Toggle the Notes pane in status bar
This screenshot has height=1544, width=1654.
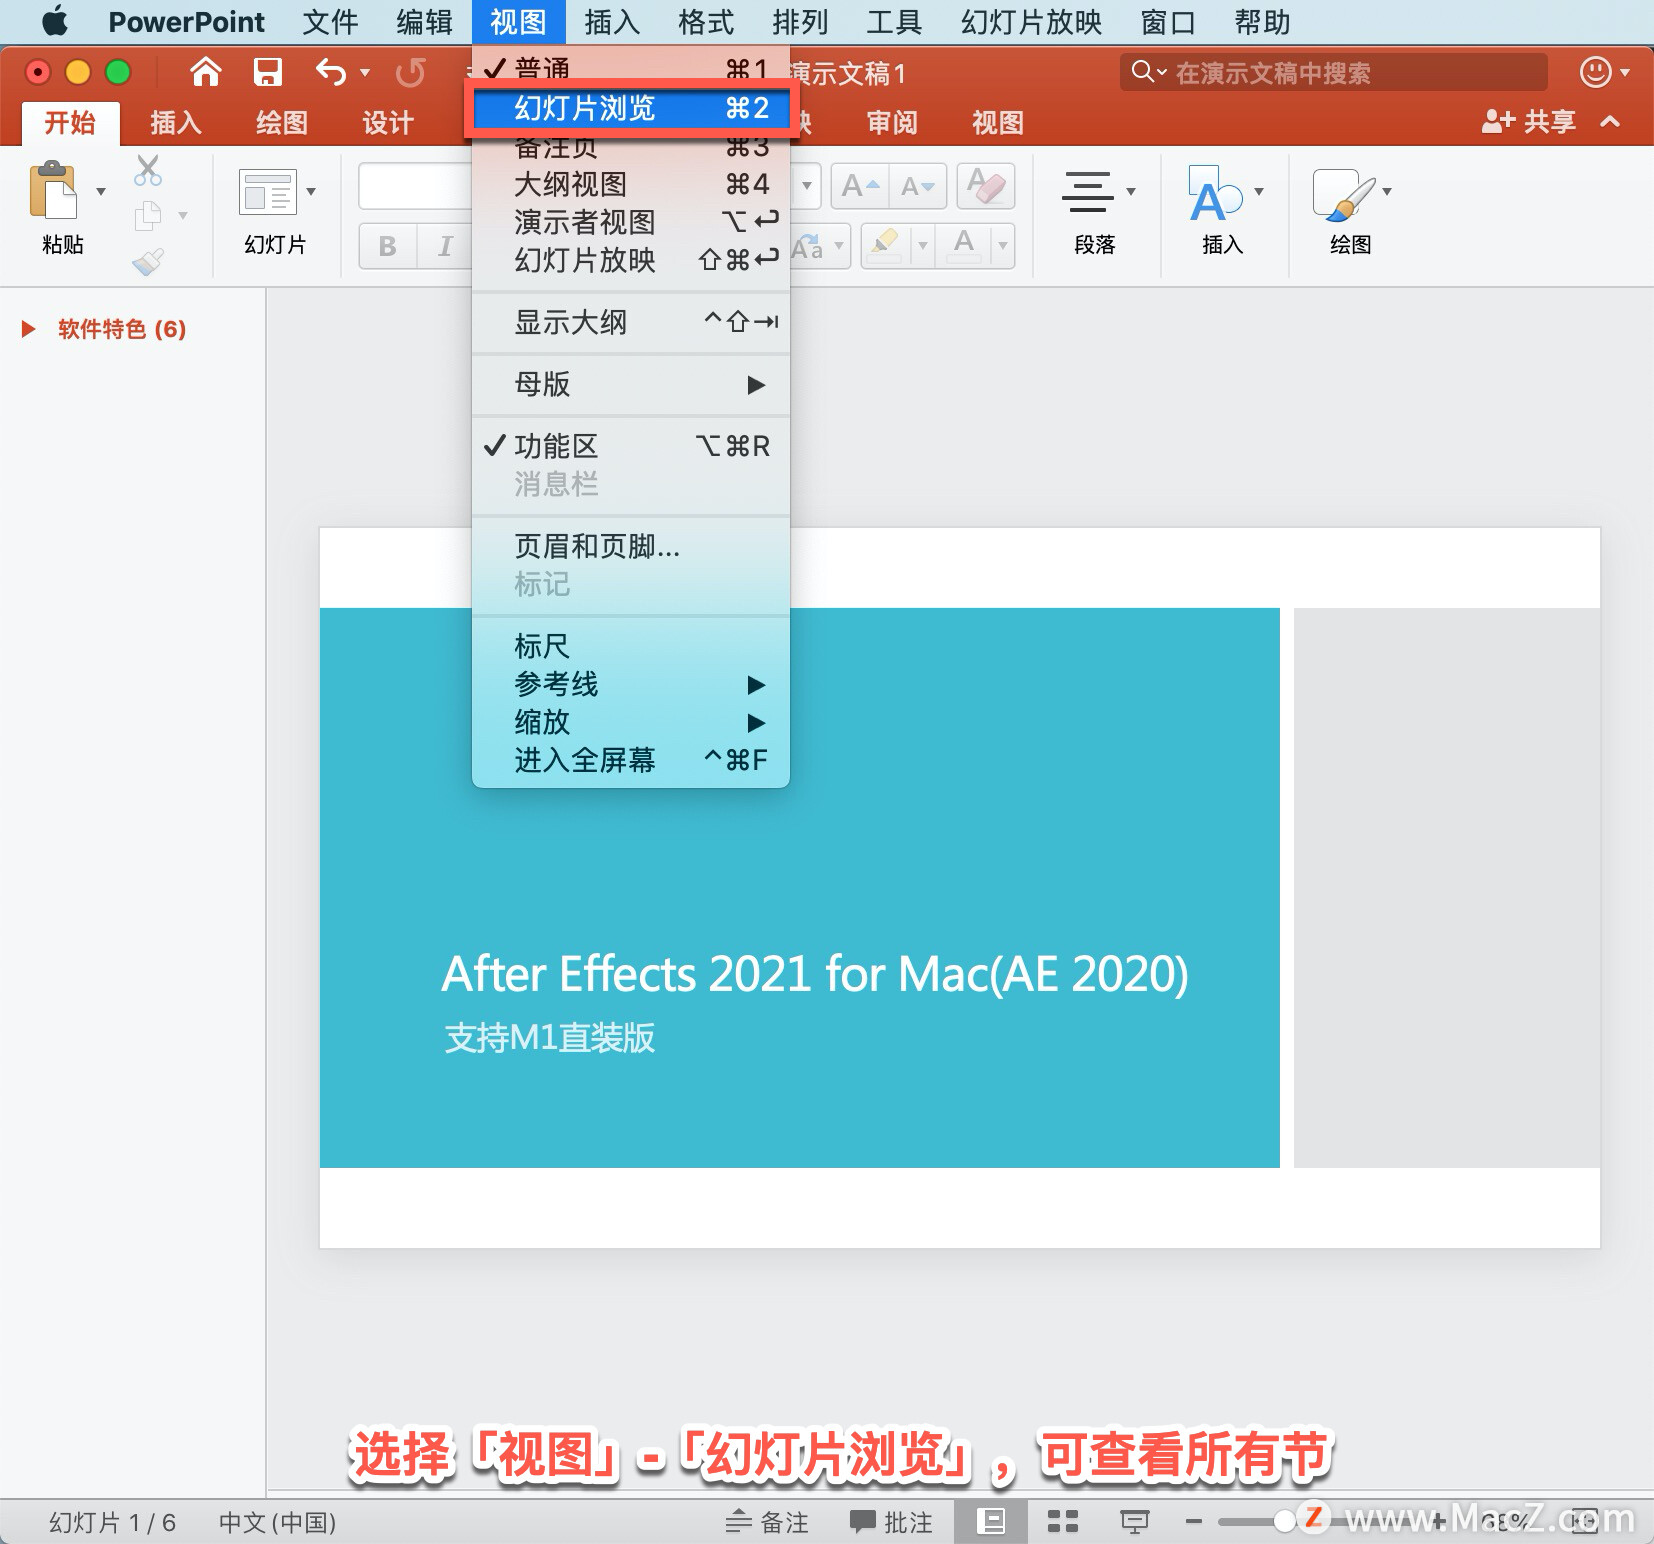(x=766, y=1522)
